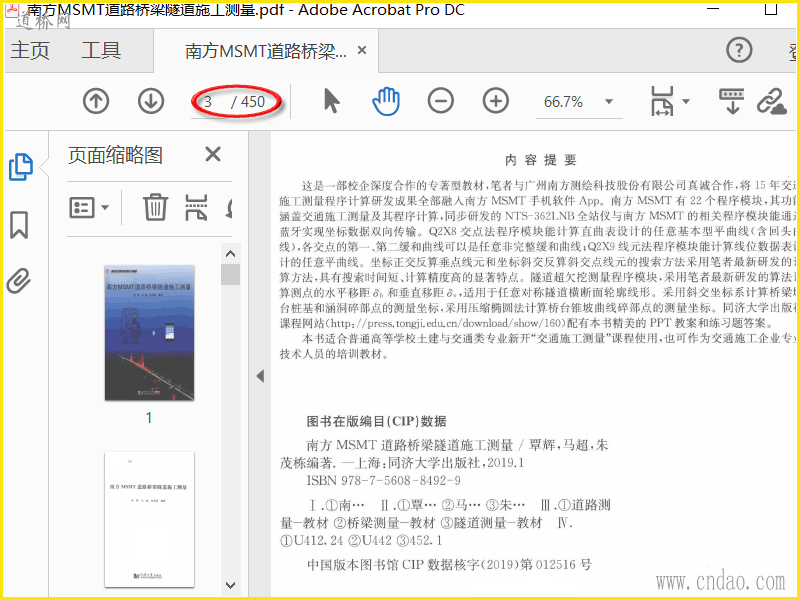Click the 图书在版编目(CIP)数据 heading

pos(377,421)
